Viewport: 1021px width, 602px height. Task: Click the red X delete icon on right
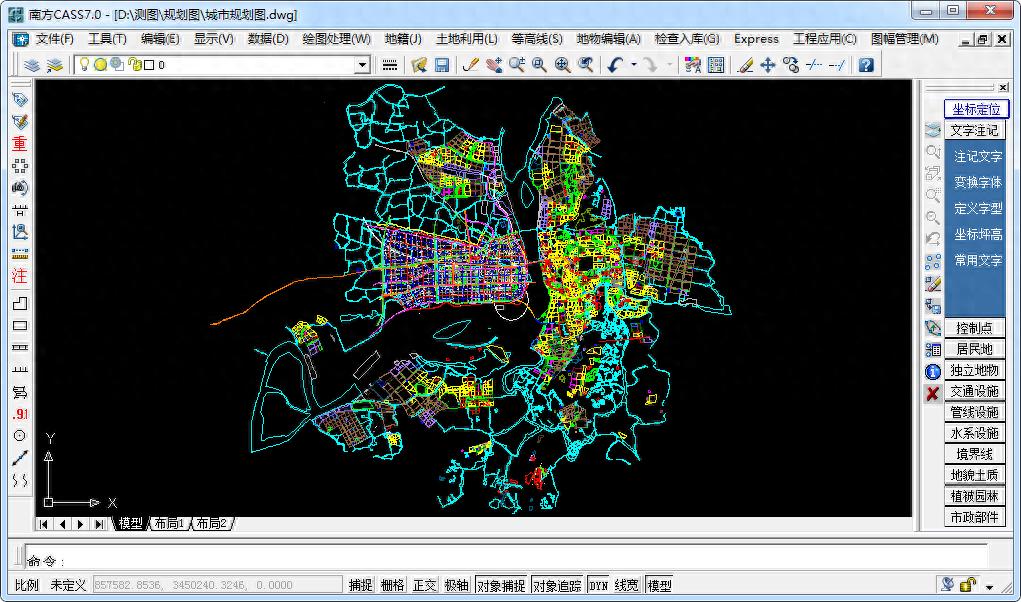[932, 393]
